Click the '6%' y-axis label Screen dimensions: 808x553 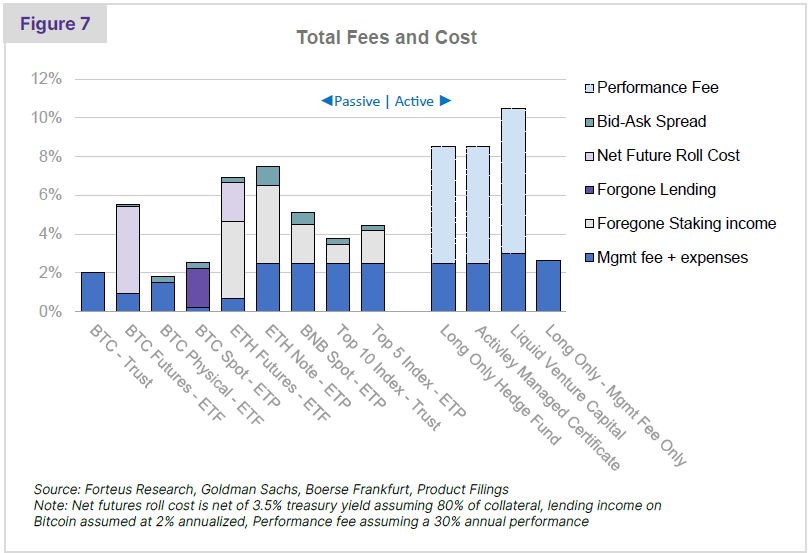(50, 195)
